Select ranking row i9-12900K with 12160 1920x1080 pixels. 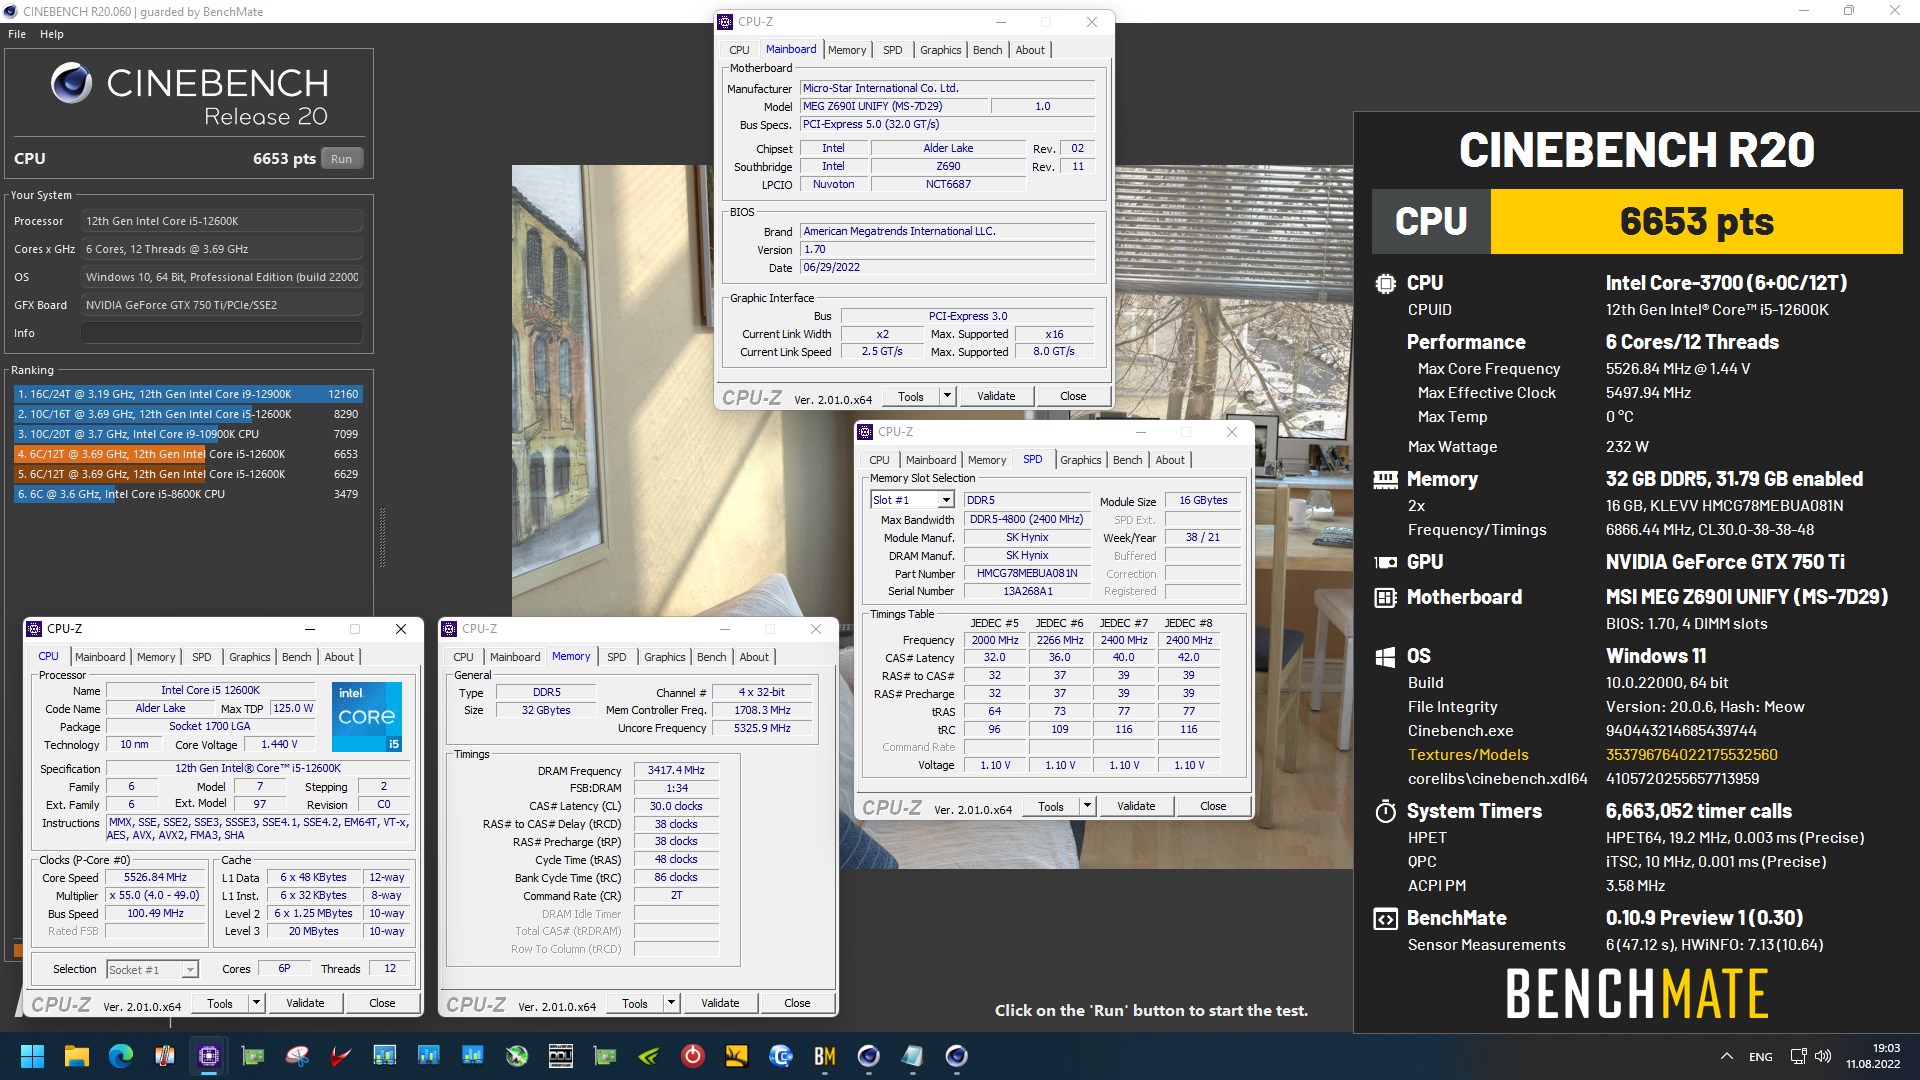click(x=187, y=394)
